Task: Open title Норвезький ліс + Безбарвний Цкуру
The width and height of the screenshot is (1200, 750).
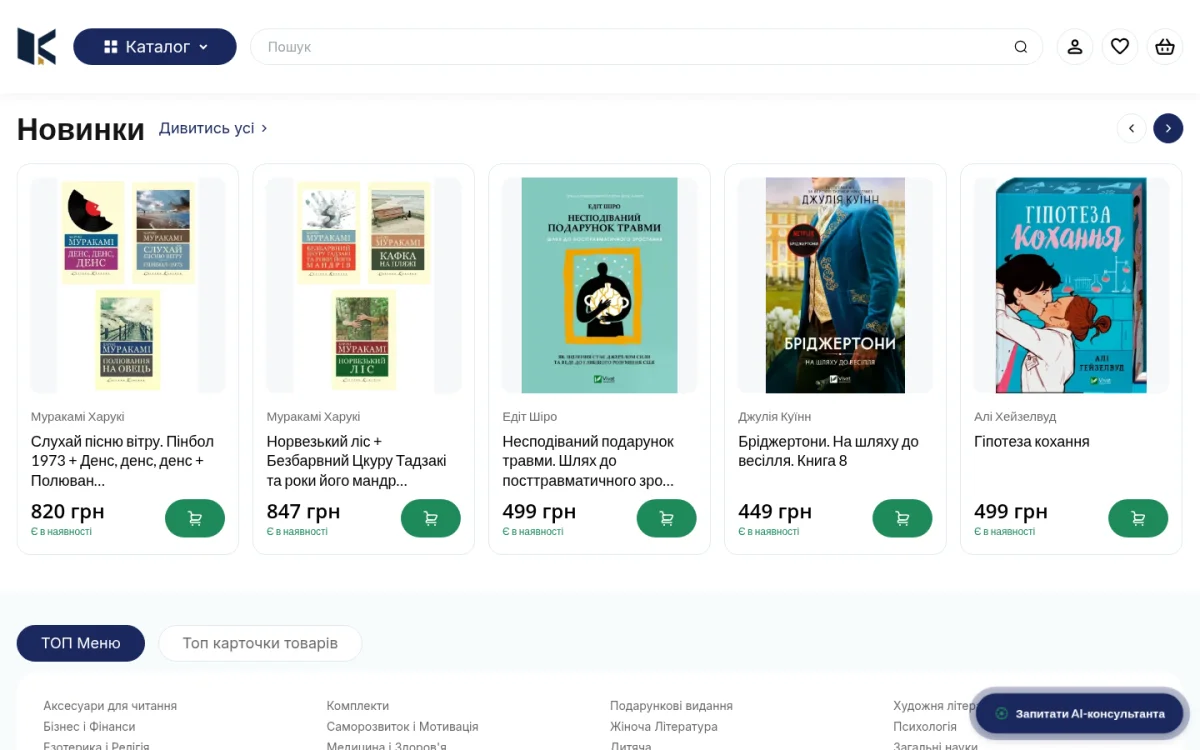Action: (357, 461)
